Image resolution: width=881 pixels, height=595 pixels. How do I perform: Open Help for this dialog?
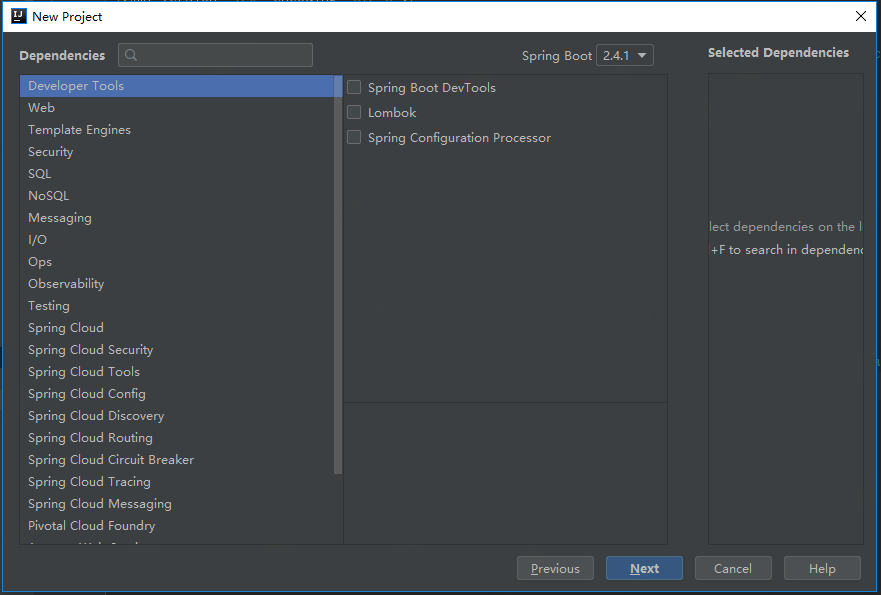click(822, 568)
